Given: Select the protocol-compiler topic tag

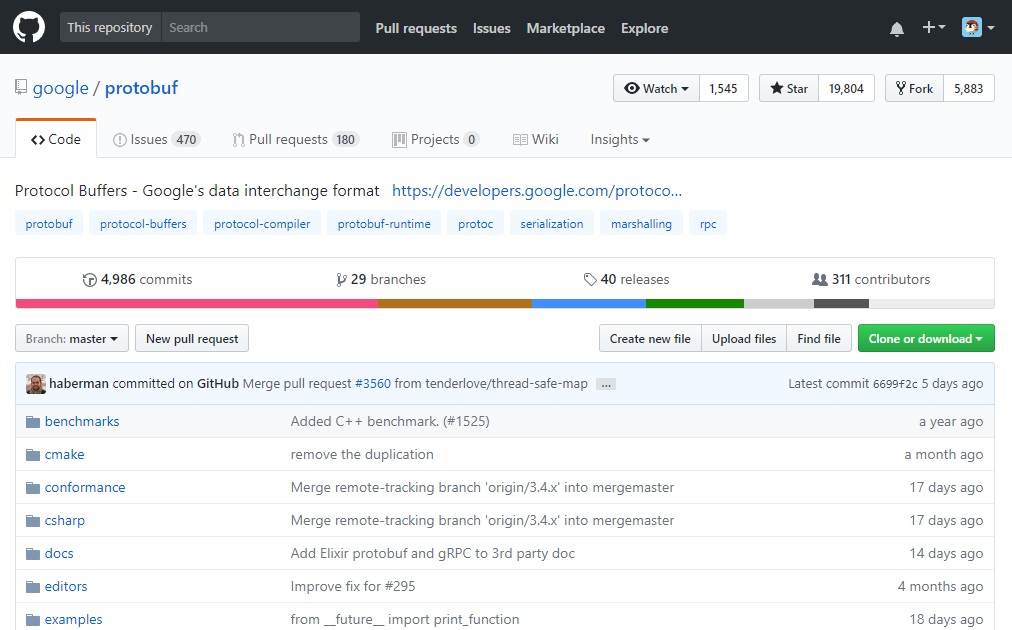Looking at the screenshot, I should coord(262,224).
